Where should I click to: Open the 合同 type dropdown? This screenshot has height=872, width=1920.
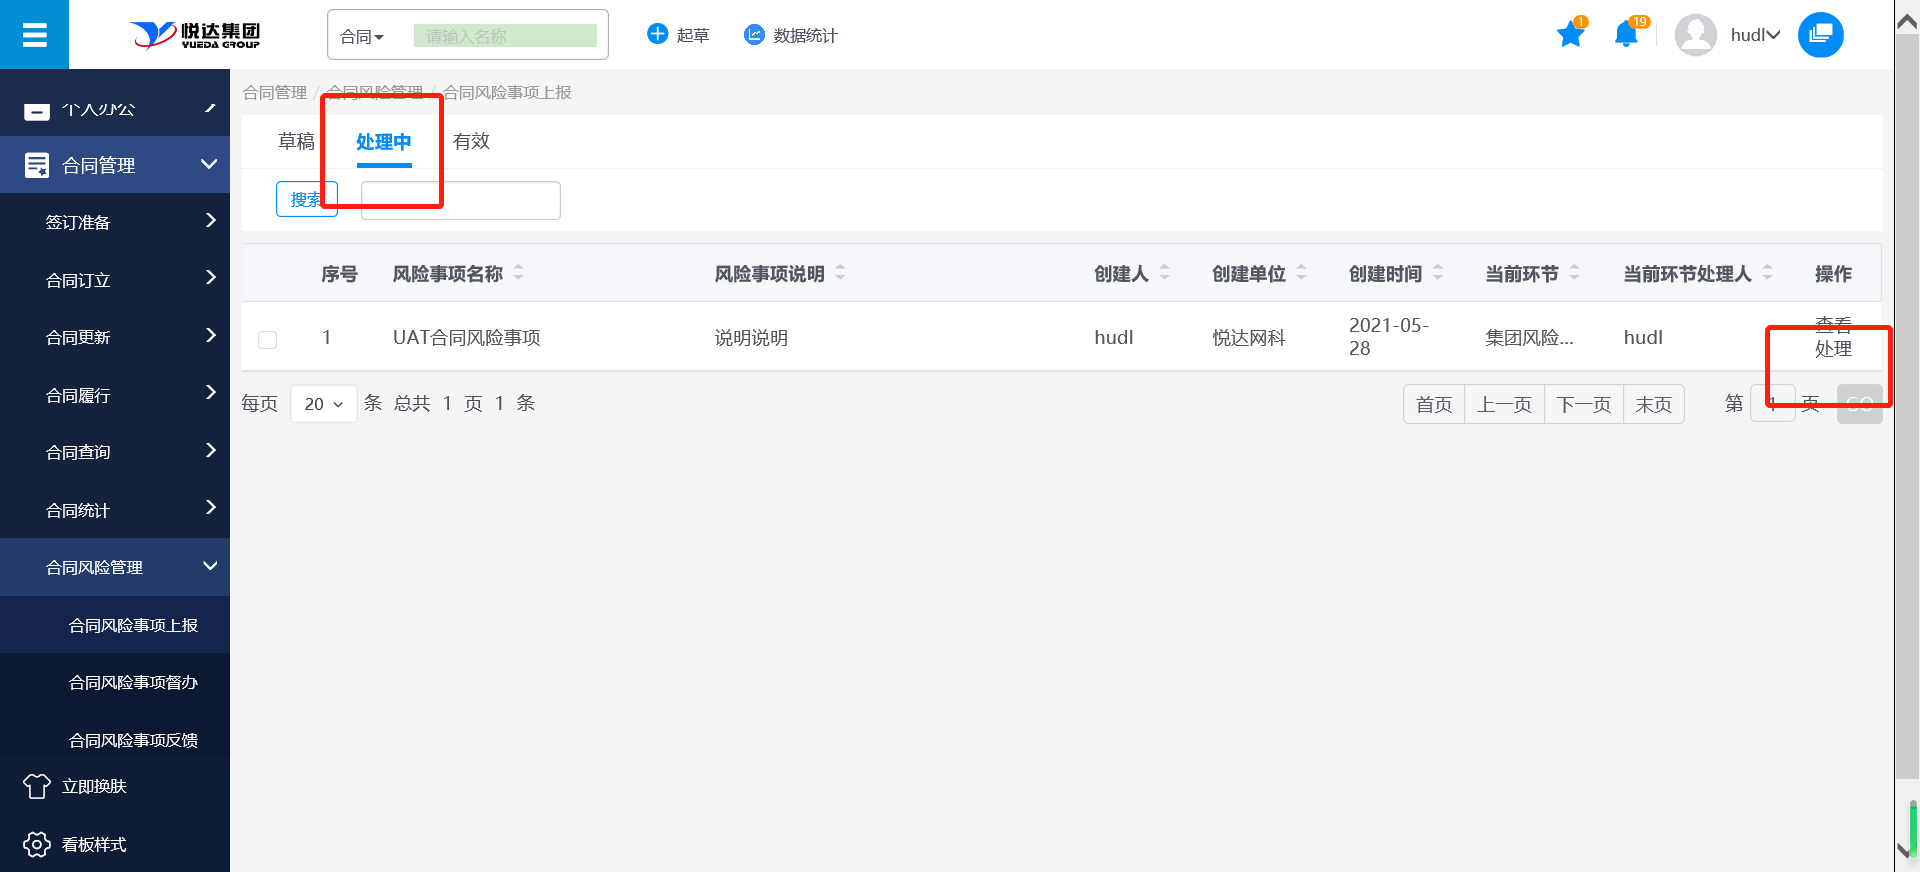pos(362,37)
